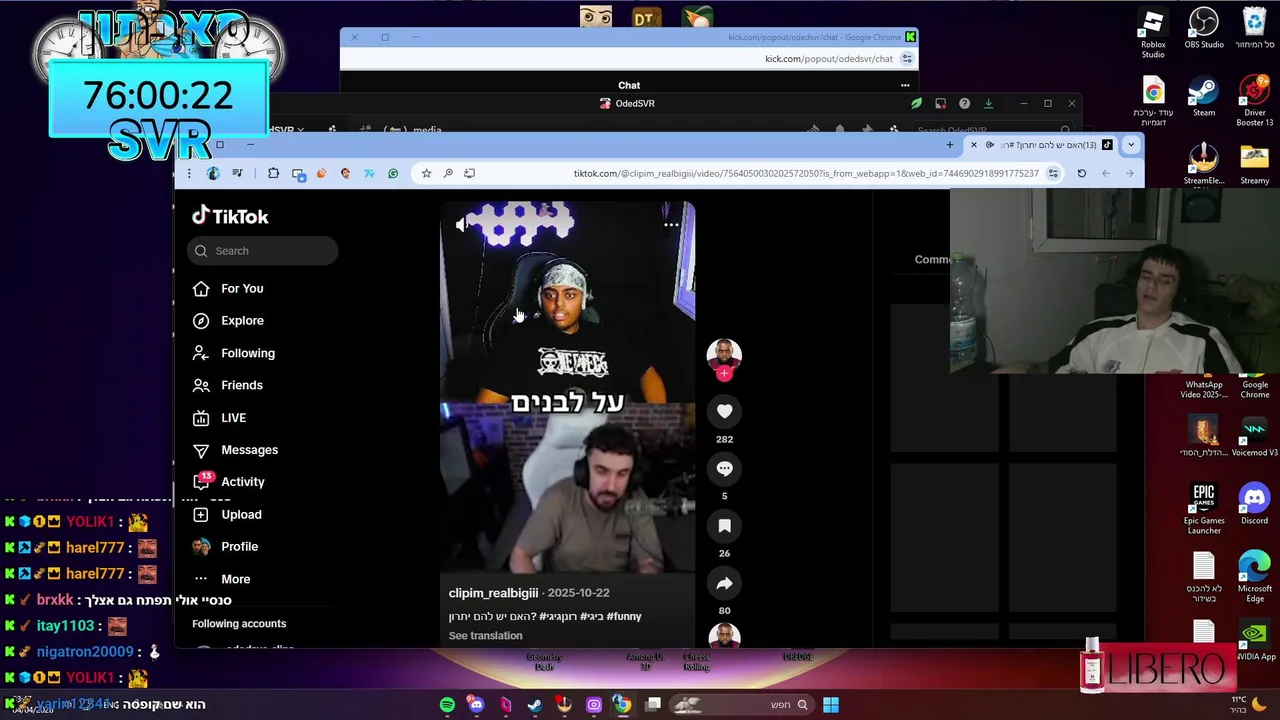This screenshot has width=1280, height=720.
Task: Open Discord from the taskbar
Action: (476, 705)
